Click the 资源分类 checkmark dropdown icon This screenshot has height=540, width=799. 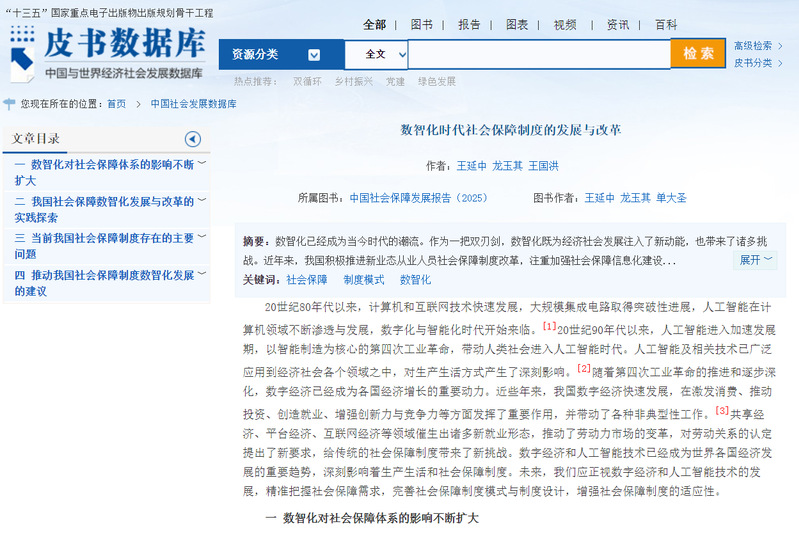pos(314,55)
